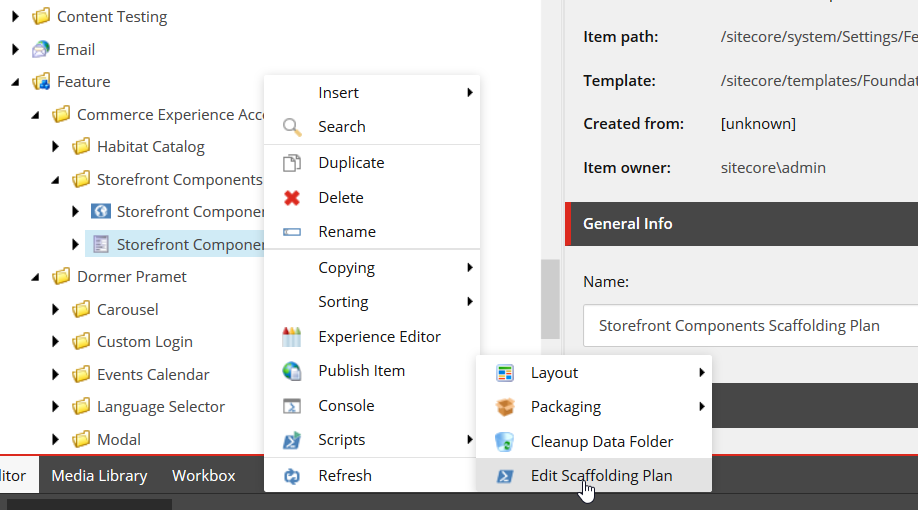The height and width of the screenshot is (510, 918).
Task: Click the Cleanup Data Folder recycle icon
Action: click(x=505, y=442)
